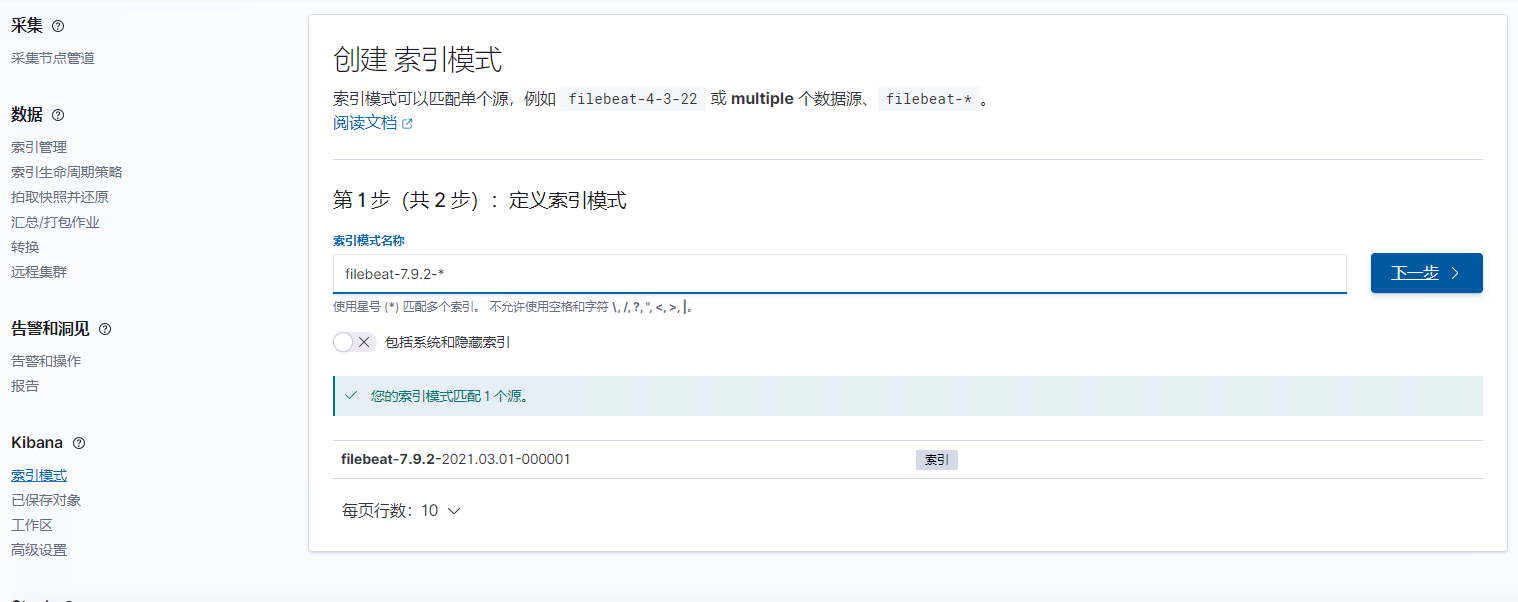Open 拍取快照并还原 section
The image size is (1518, 602).
click(x=60, y=197)
